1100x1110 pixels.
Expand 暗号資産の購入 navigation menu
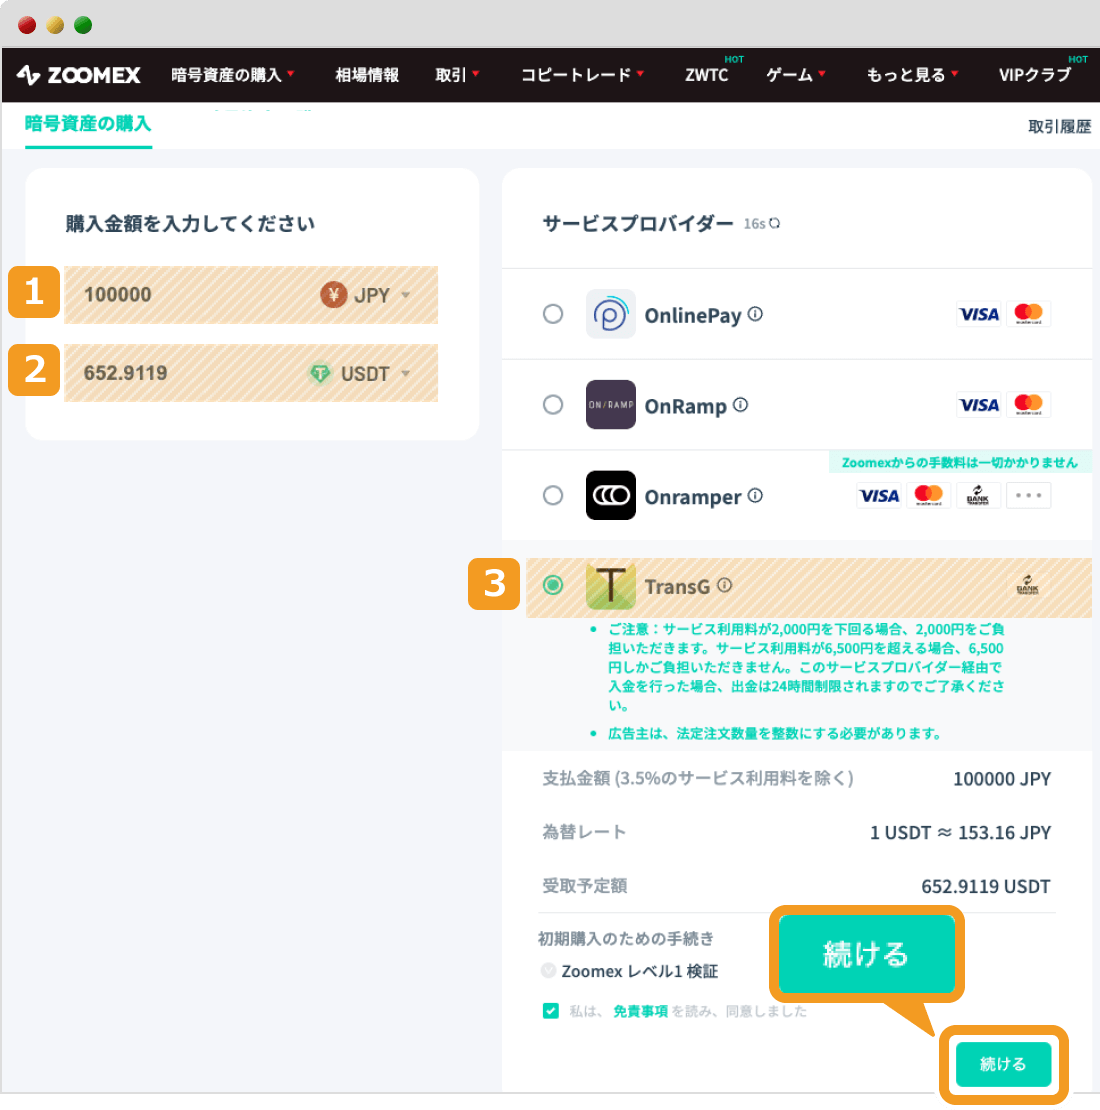[x=233, y=75]
